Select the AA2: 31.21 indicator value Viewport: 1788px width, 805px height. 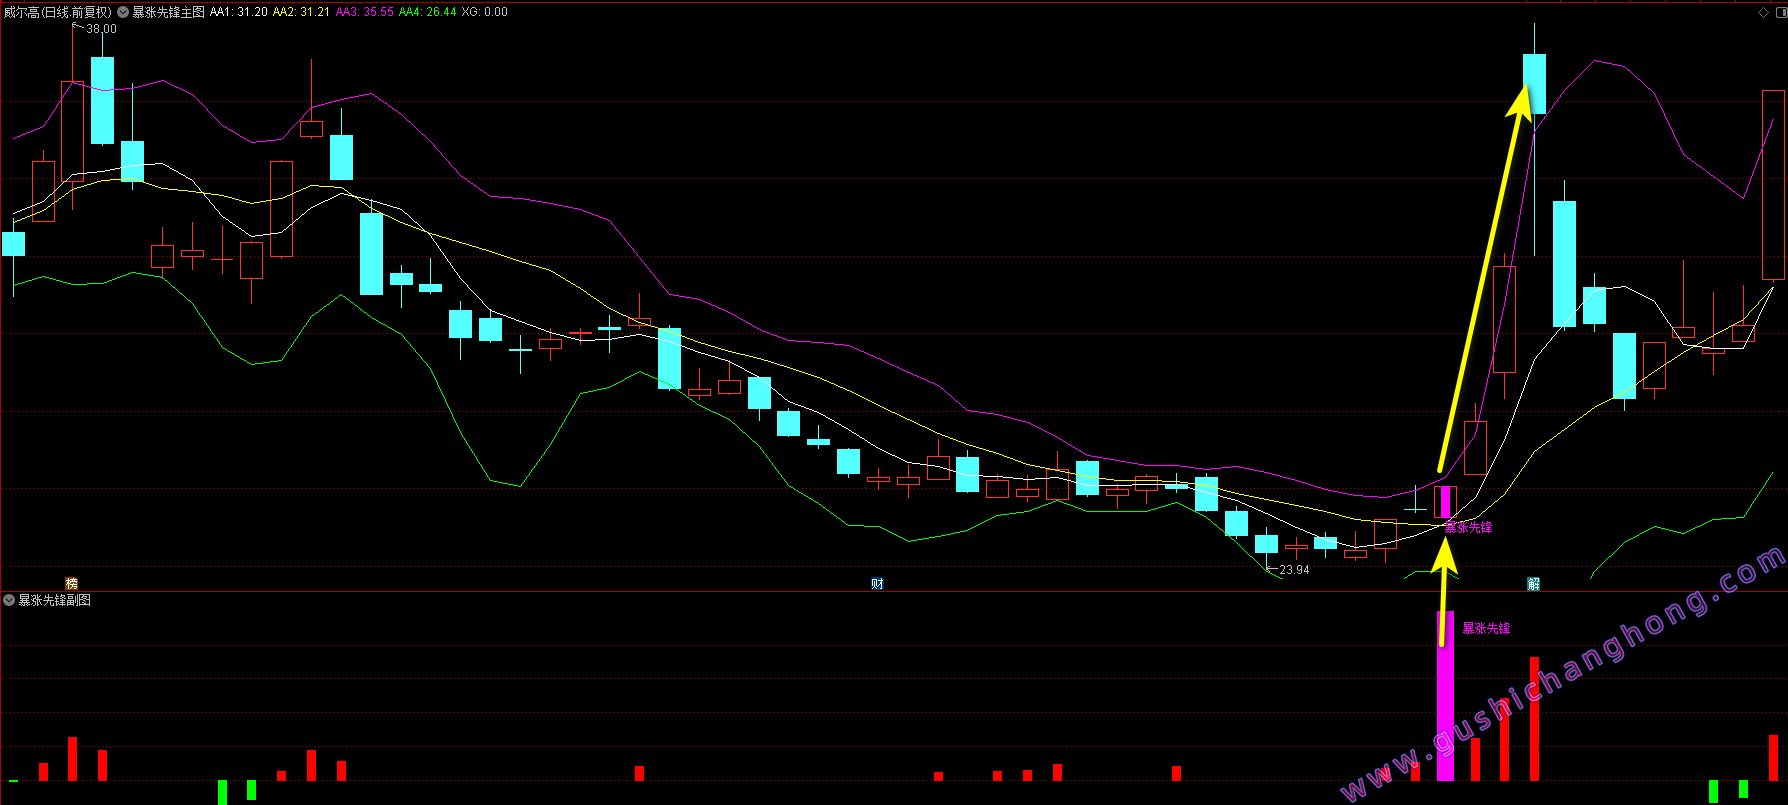301,12
